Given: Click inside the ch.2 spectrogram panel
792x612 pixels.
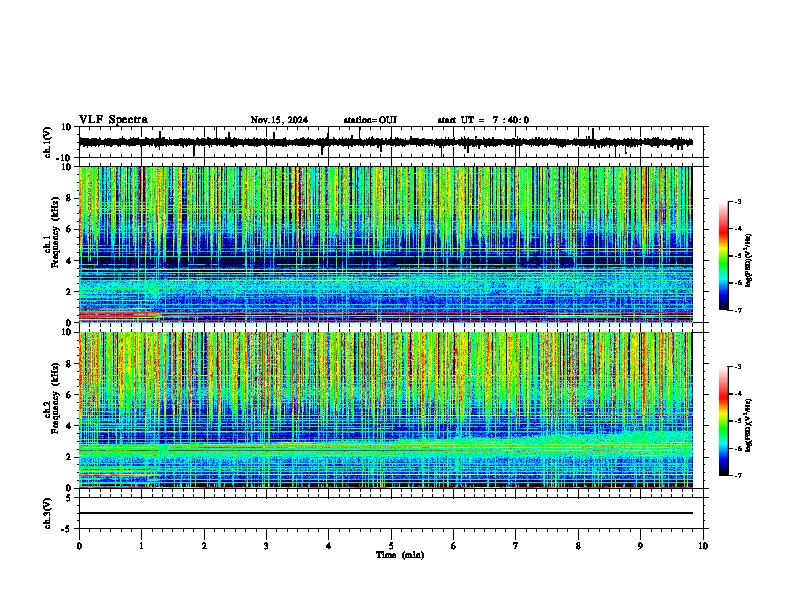Looking at the screenshot, I should pyautogui.click(x=385, y=410).
